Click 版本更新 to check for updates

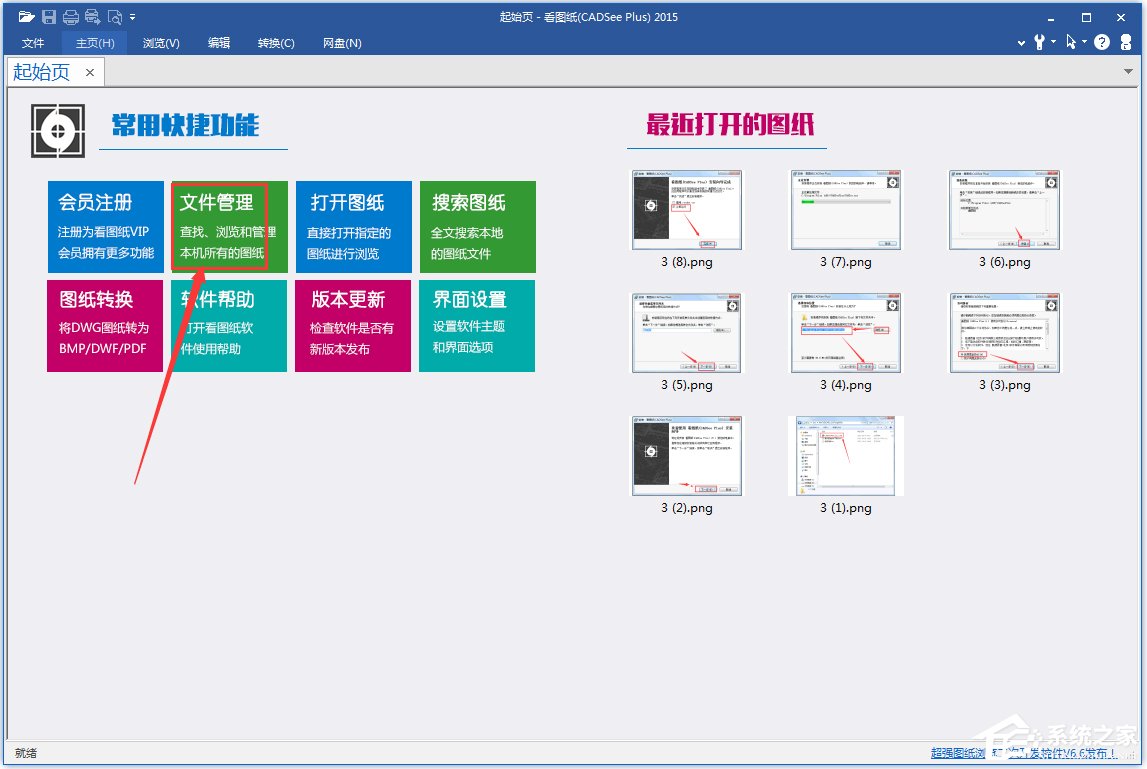(352, 326)
